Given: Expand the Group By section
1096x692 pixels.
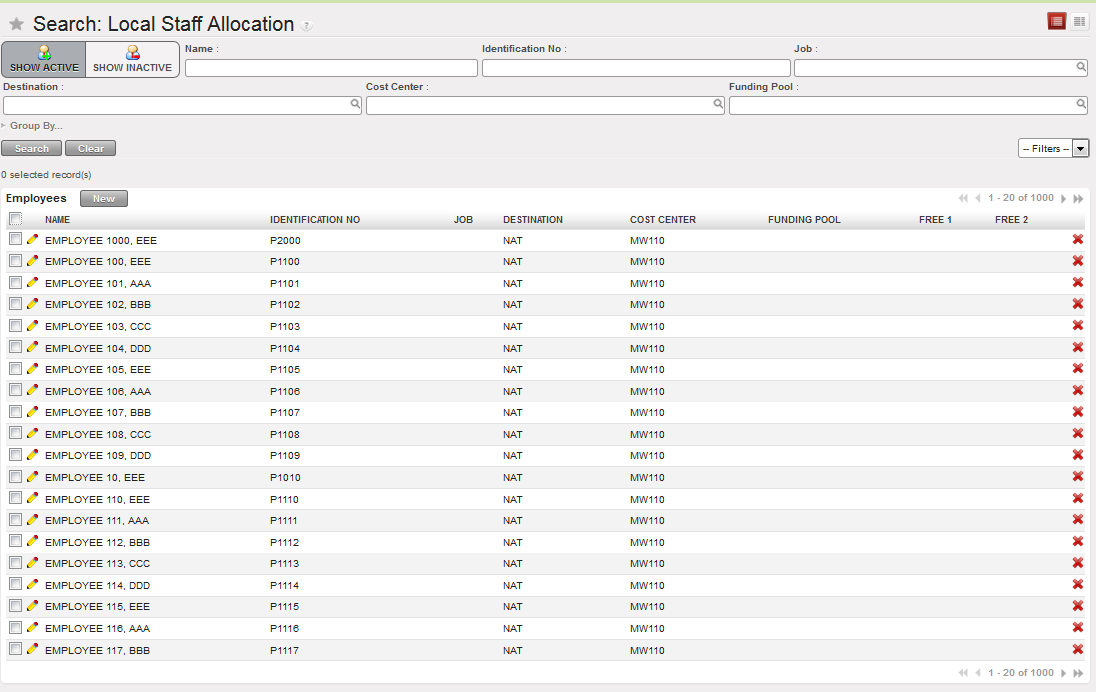Looking at the screenshot, I should tap(32, 126).
